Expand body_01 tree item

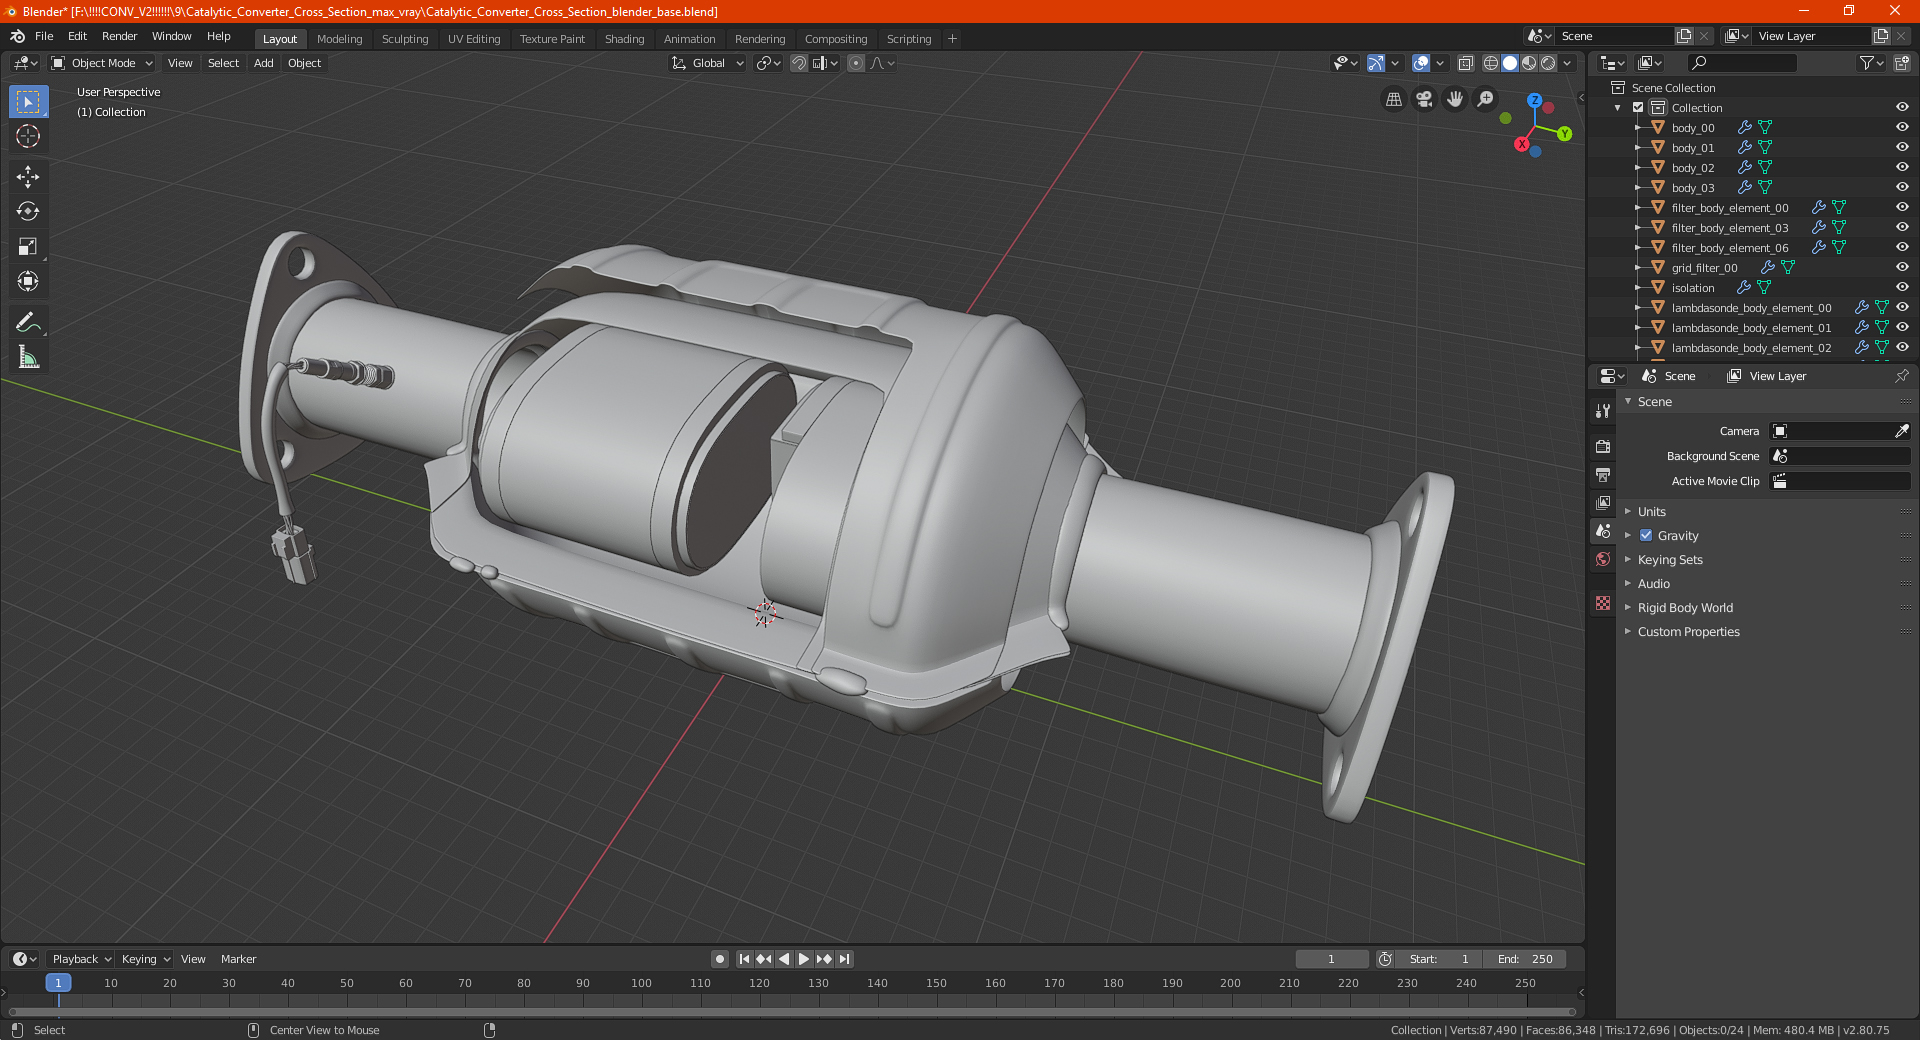(x=1637, y=147)
